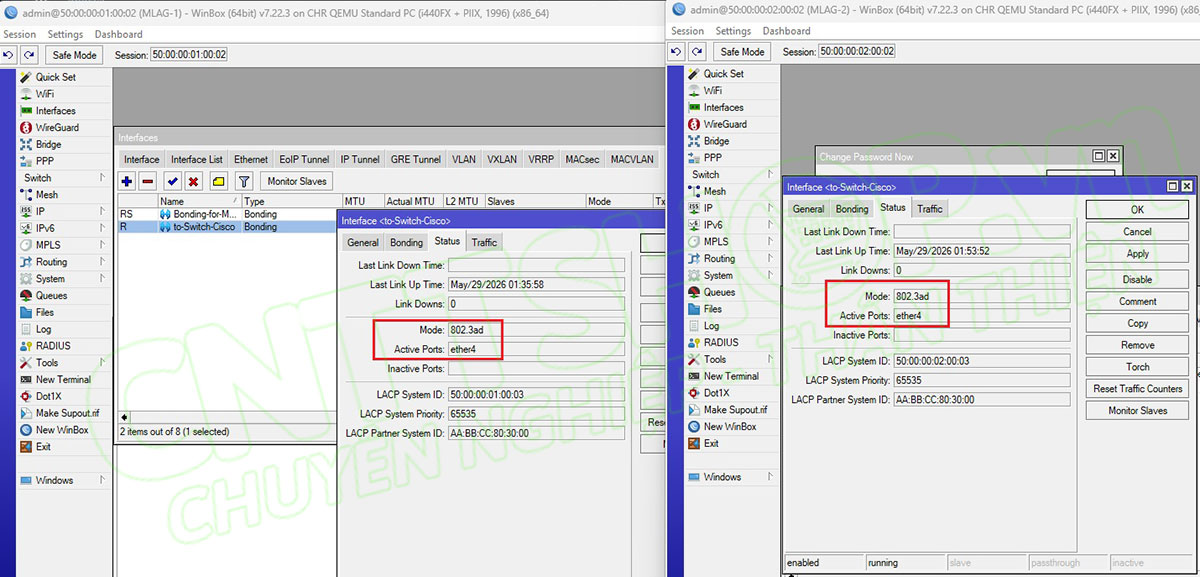Open Session menu in MLAG-1 window

click(20, 34)
